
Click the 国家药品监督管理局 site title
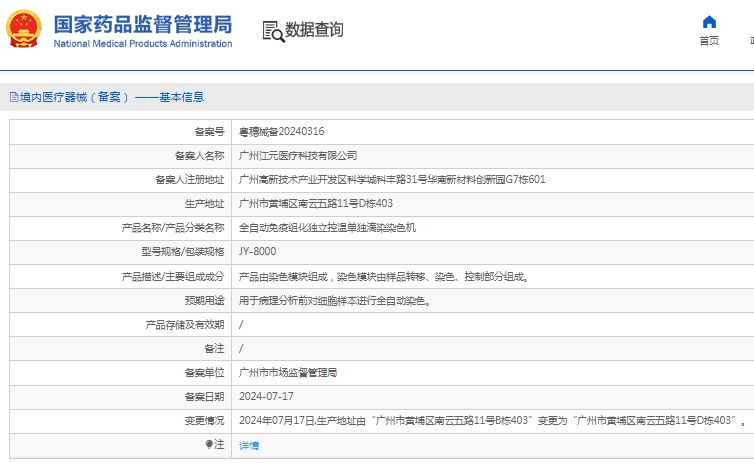pos(143,25)
